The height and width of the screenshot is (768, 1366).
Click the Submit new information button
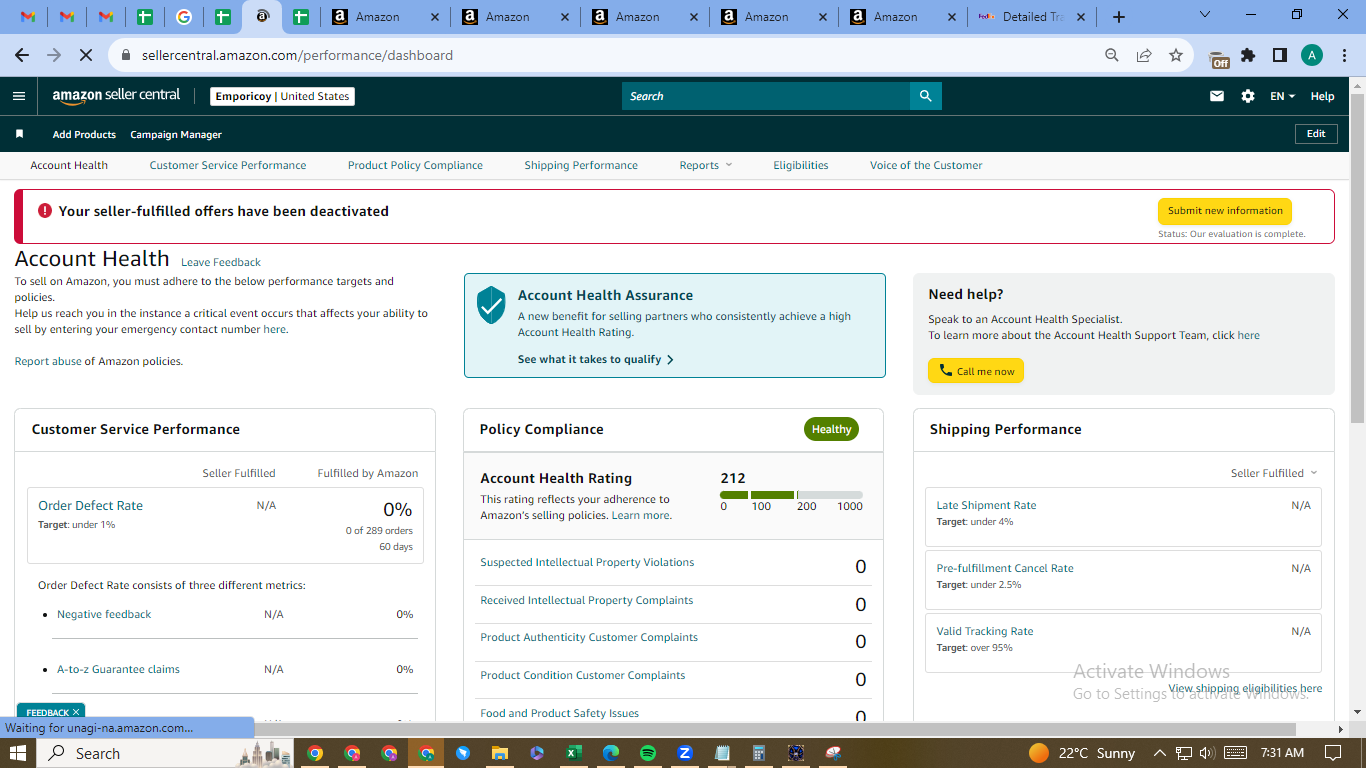point(1225,211)
